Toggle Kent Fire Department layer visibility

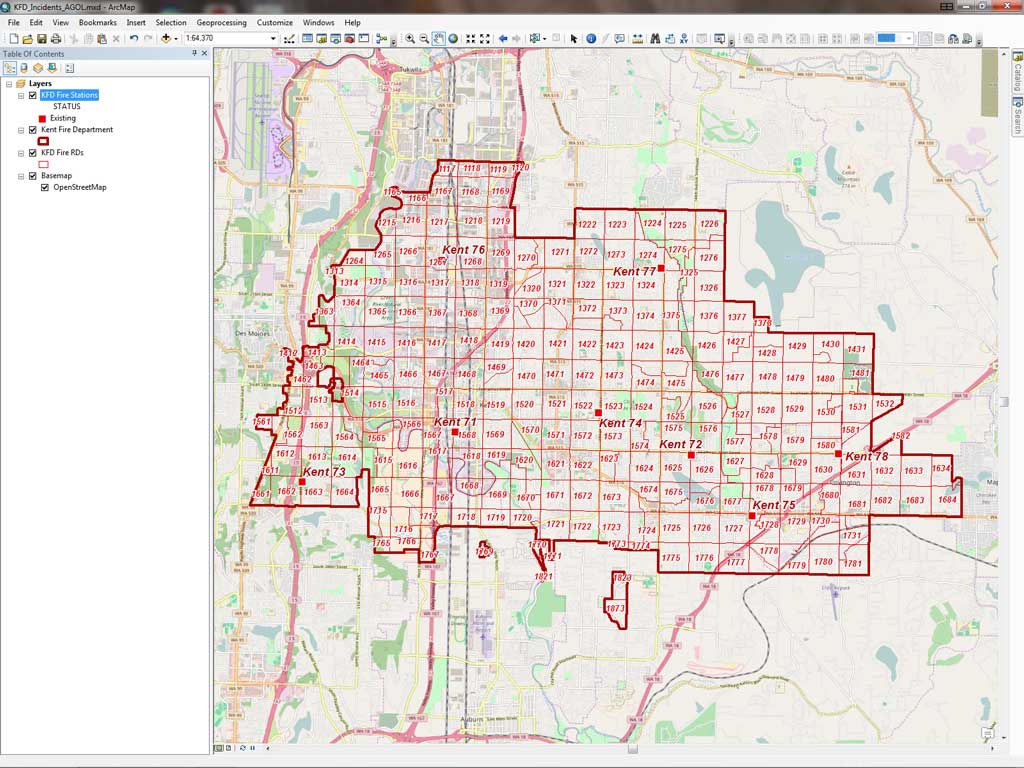click(33, 130)
